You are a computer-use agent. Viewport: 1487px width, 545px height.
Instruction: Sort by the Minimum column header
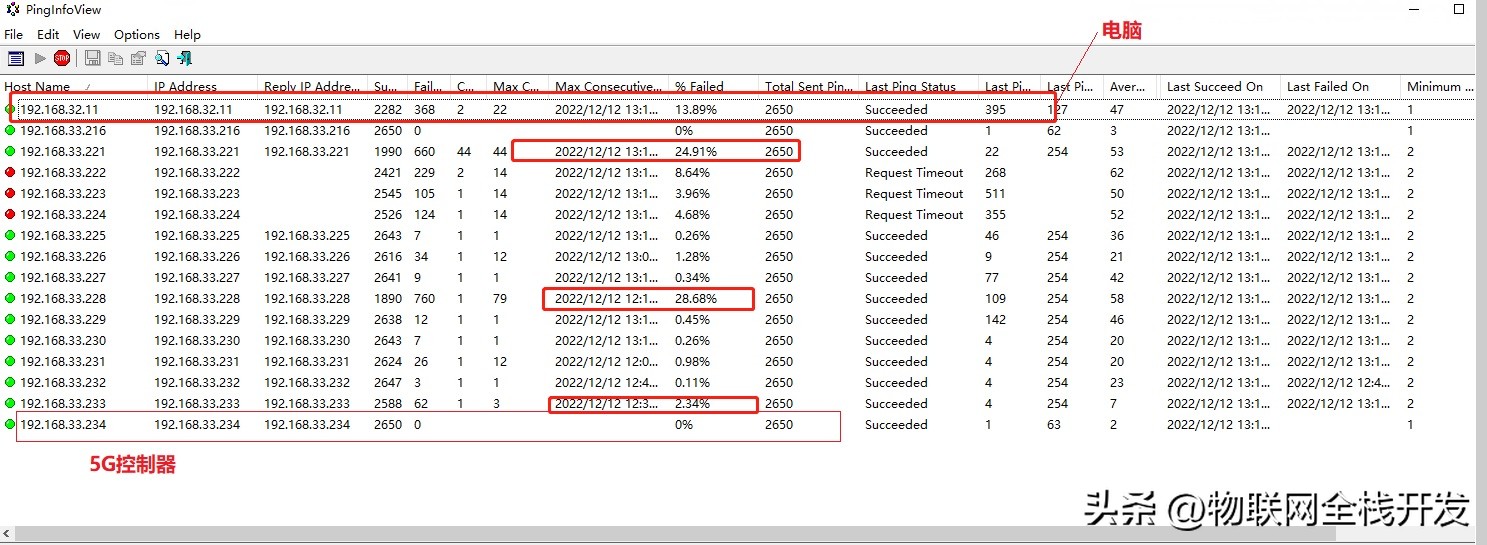click(x=1438, y=86)
